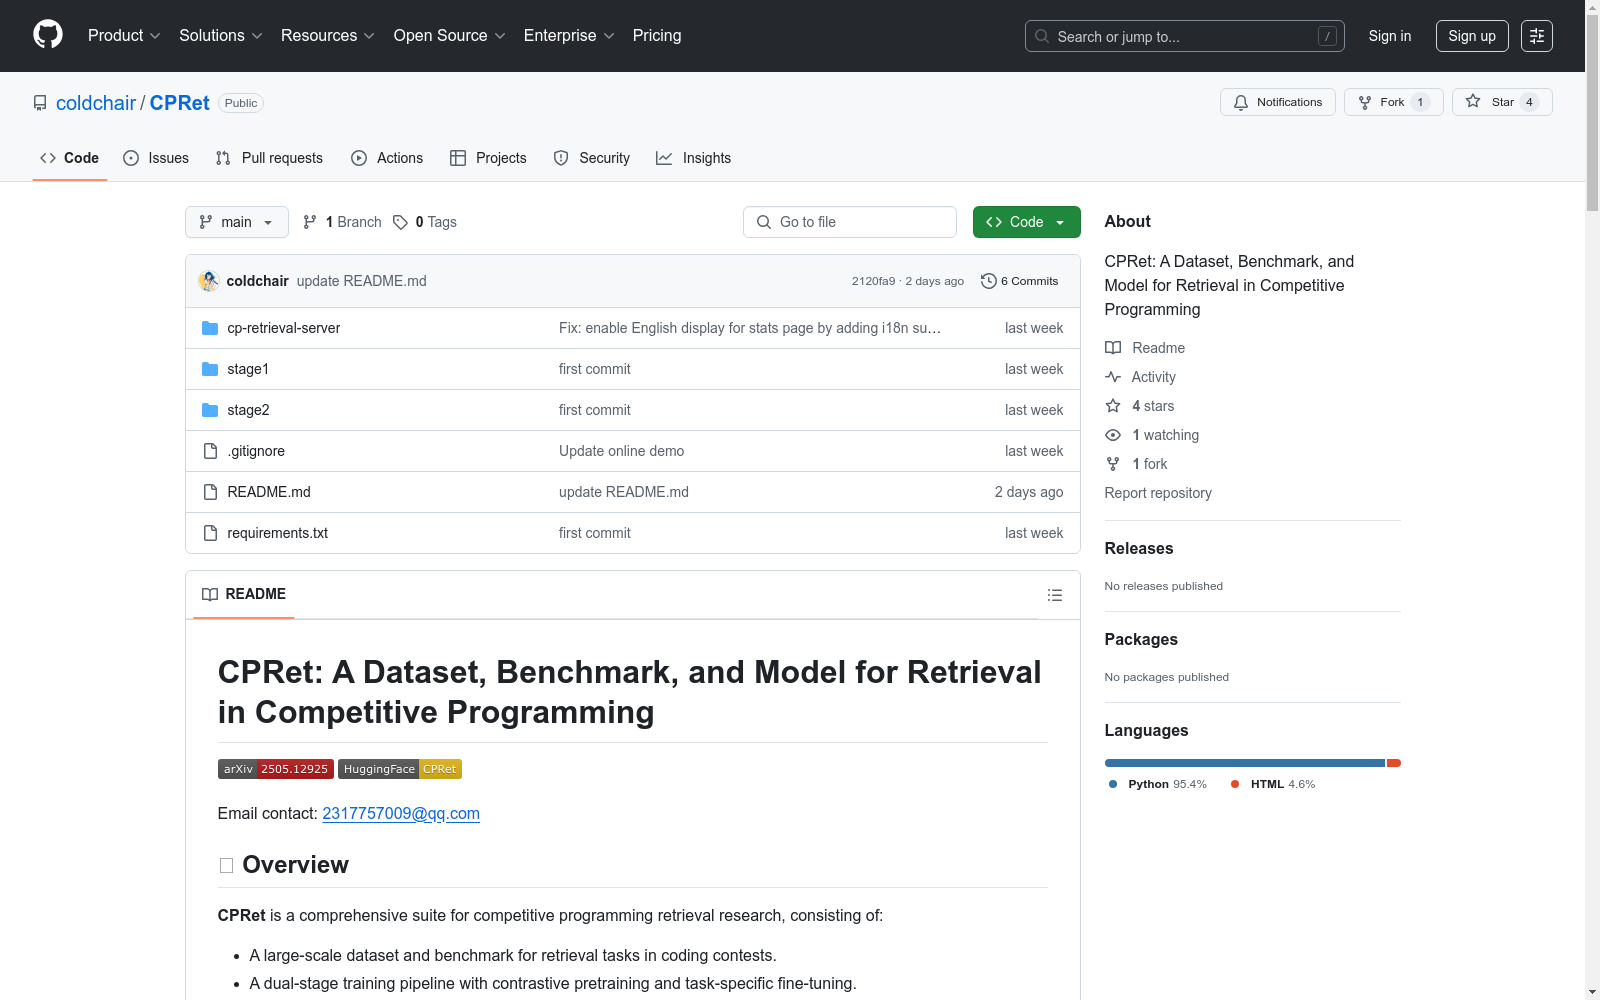Click the fork count badge 1
1600x1000 pixels.
(x=1420, y=102)
